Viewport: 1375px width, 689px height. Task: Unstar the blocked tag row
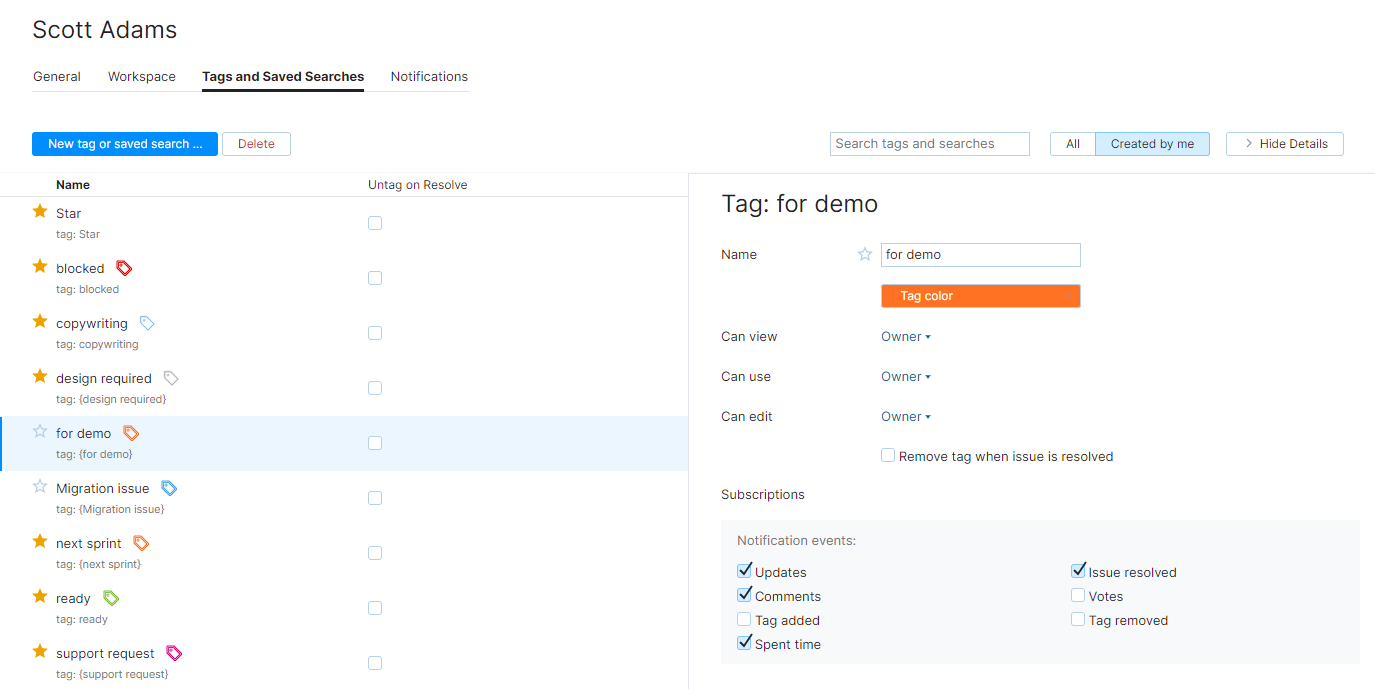pyautogui.click(x=40, y=267)
